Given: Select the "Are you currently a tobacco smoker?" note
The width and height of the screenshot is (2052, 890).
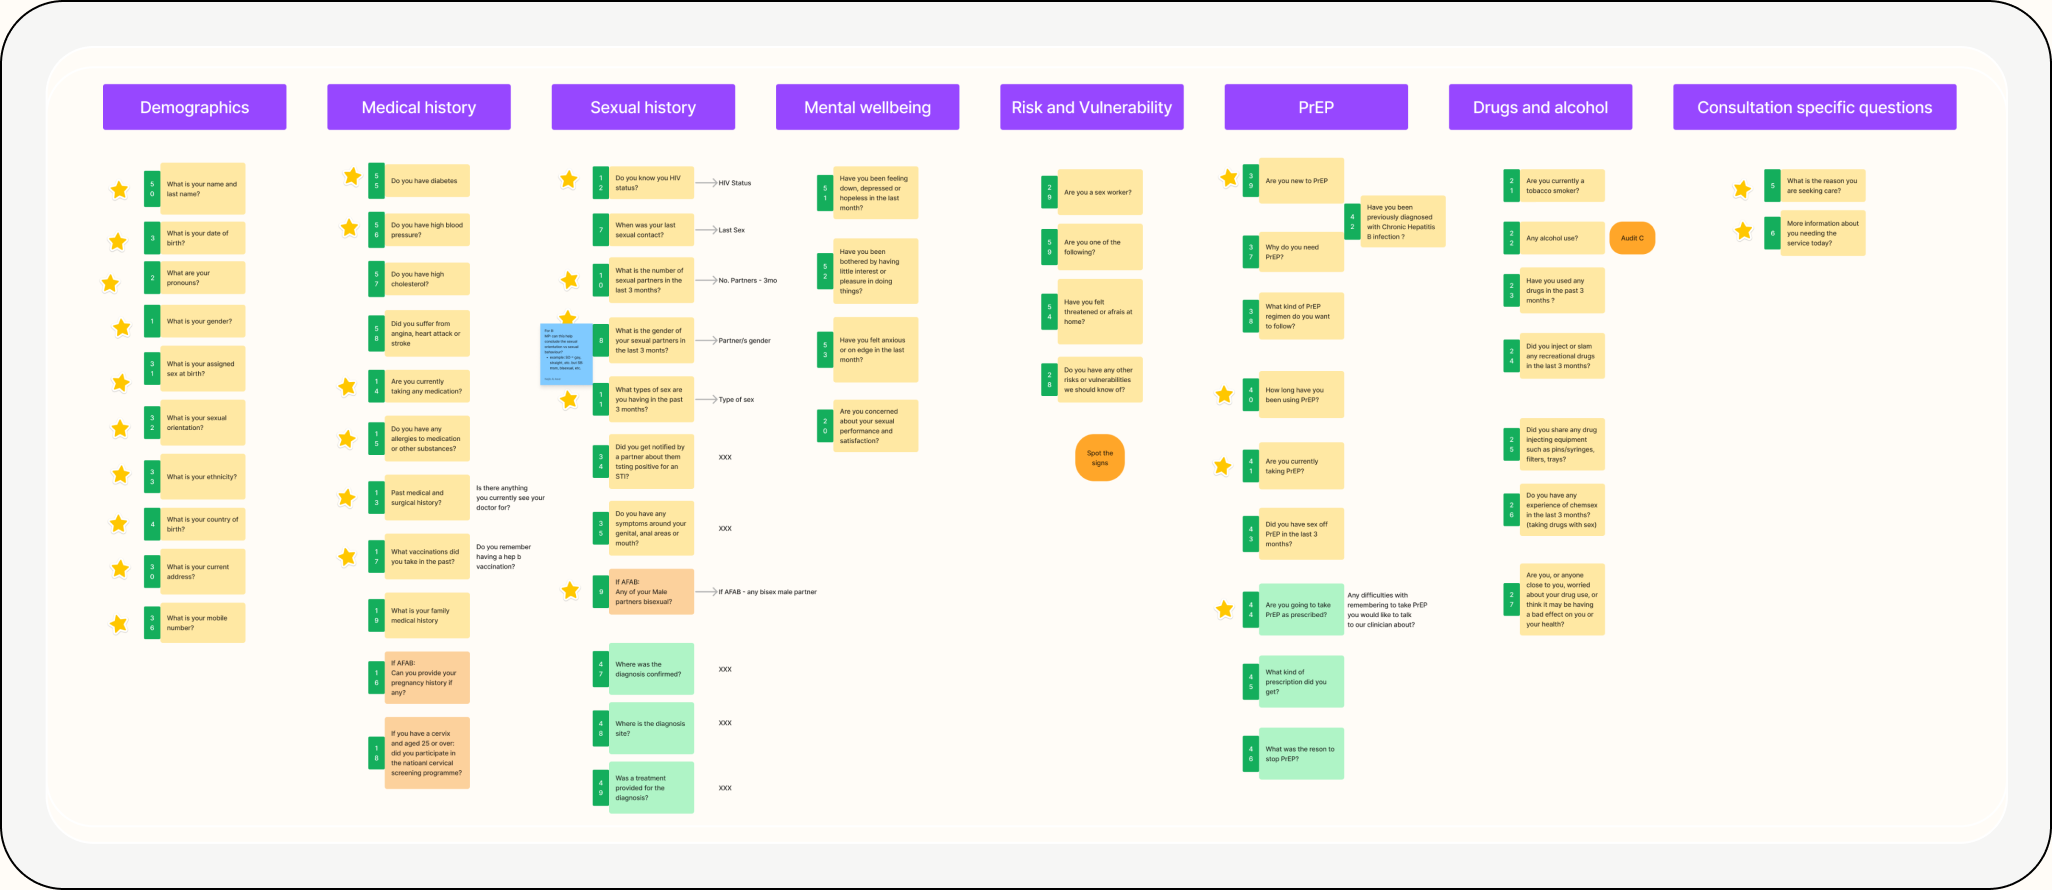Looking at the screenshot, I should pyautogui.click(x=1563, y=186).
